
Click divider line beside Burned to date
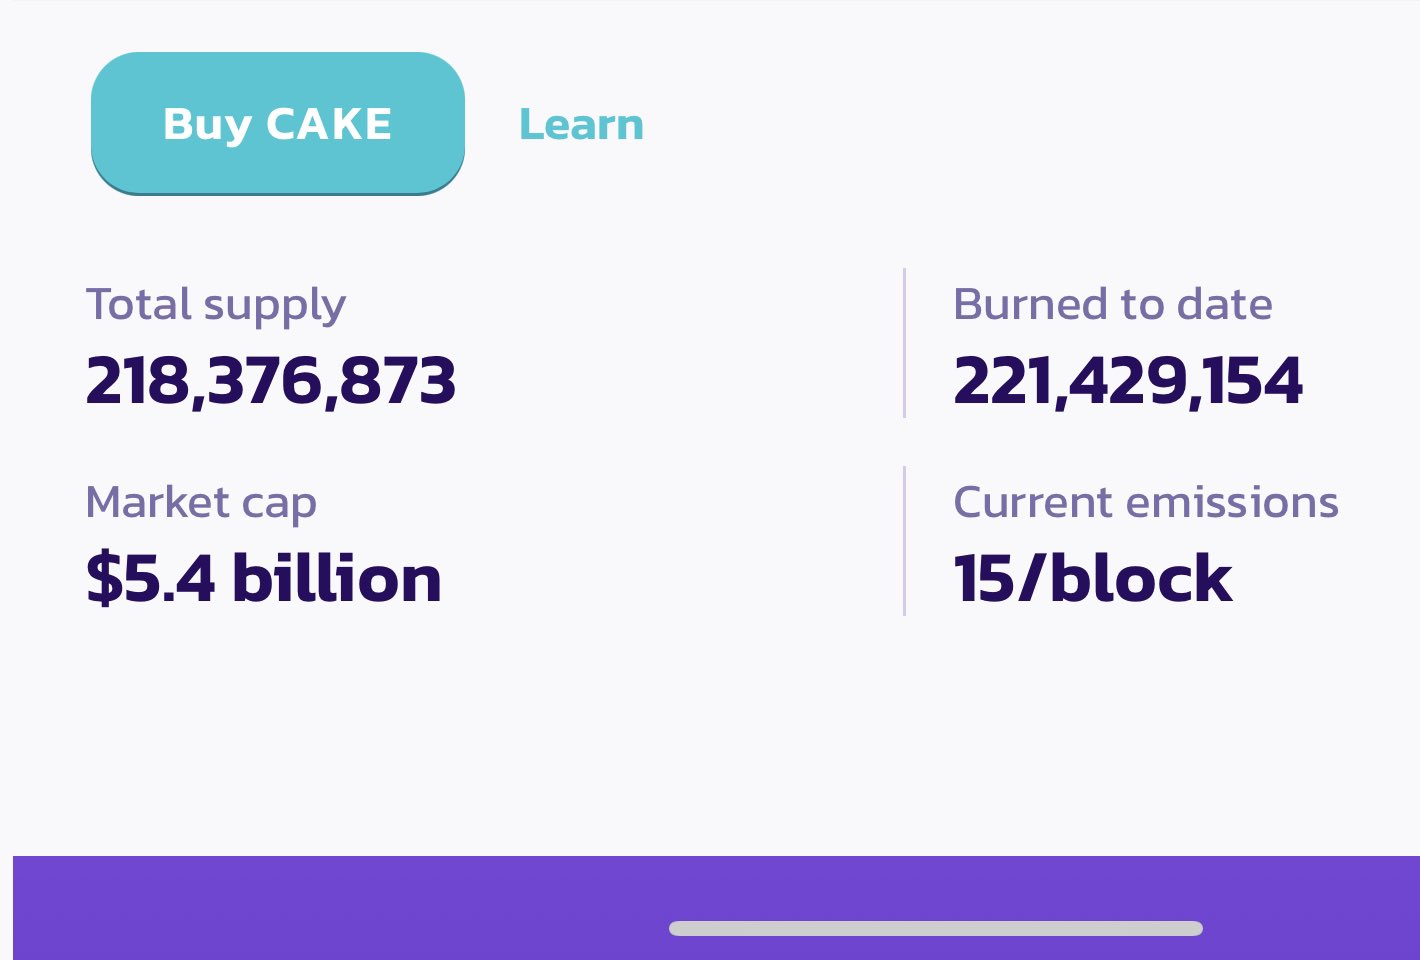tap(904, 343)
